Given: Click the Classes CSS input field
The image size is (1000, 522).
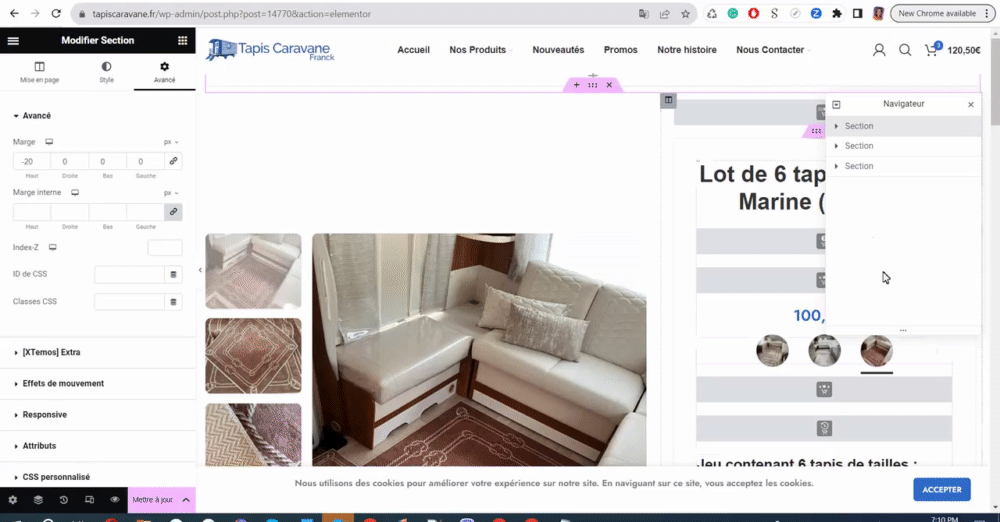Looking at the screenshot, I should 129,302.
